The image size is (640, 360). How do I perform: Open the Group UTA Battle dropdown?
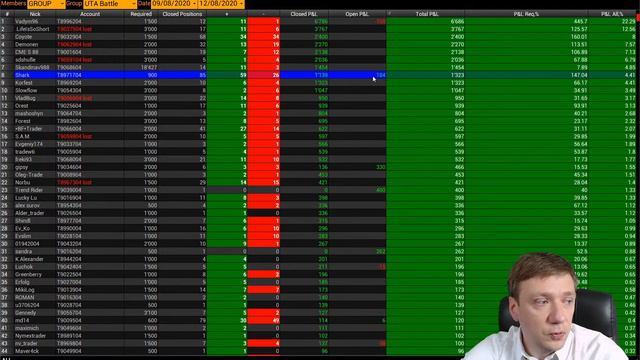pos(110,4)
